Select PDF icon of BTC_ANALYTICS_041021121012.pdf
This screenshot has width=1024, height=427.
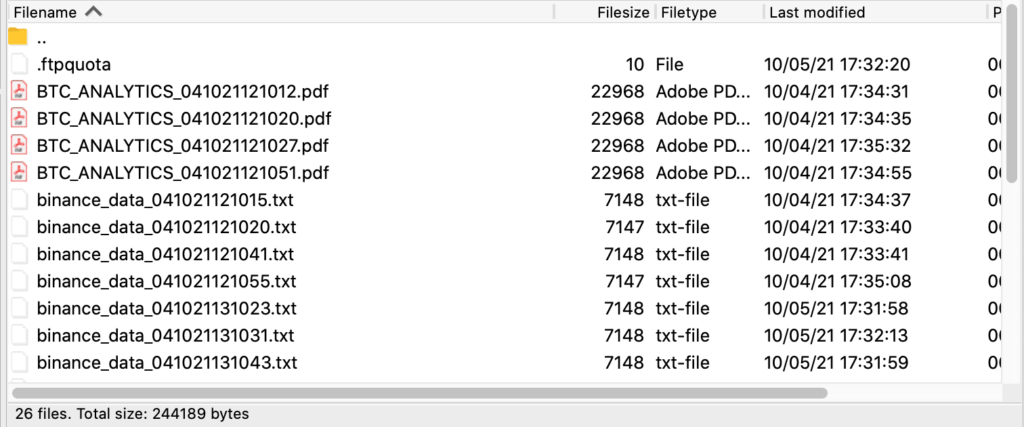(20, 91)
